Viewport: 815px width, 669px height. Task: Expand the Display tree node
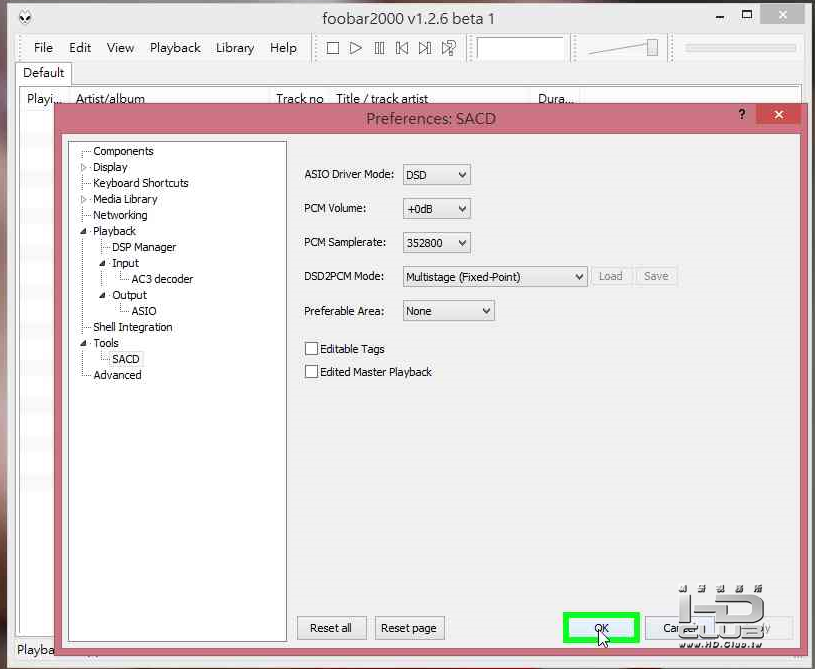(x=83, y=167)
